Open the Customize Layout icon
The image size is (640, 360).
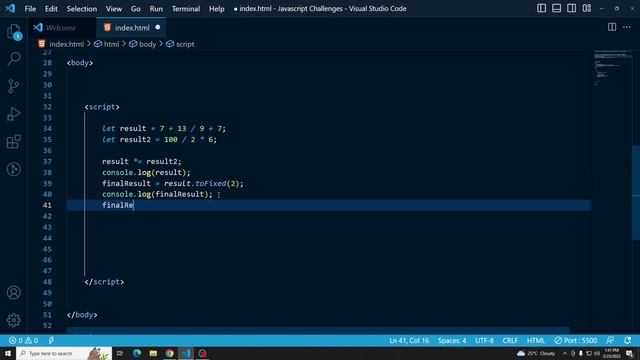point(587,8)
